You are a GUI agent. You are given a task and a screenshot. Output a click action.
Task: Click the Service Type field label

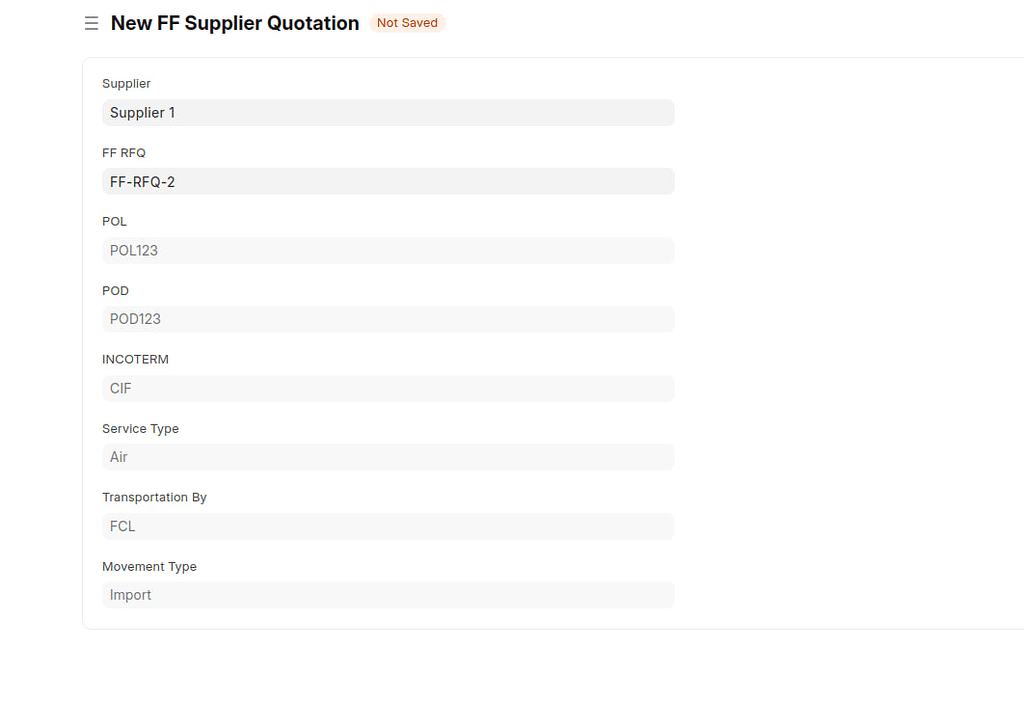[140, 428]
